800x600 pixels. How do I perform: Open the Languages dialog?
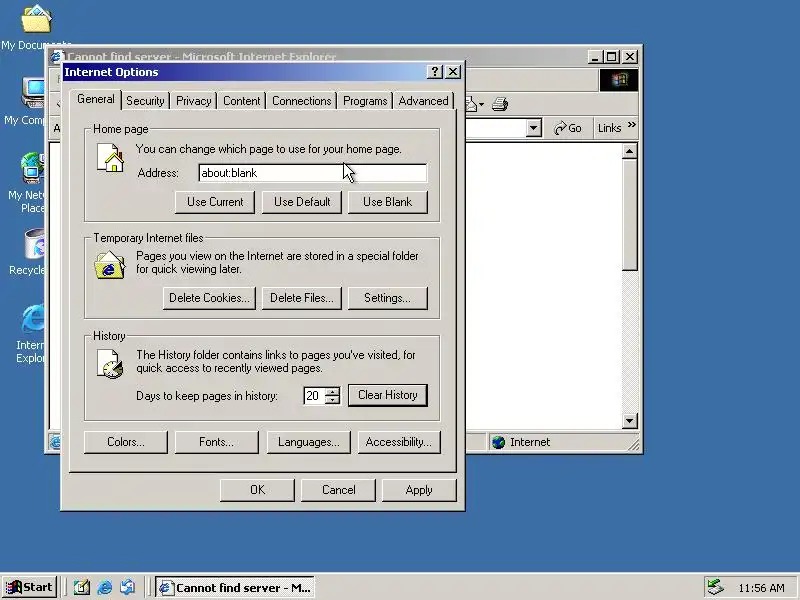click(309, 442)
